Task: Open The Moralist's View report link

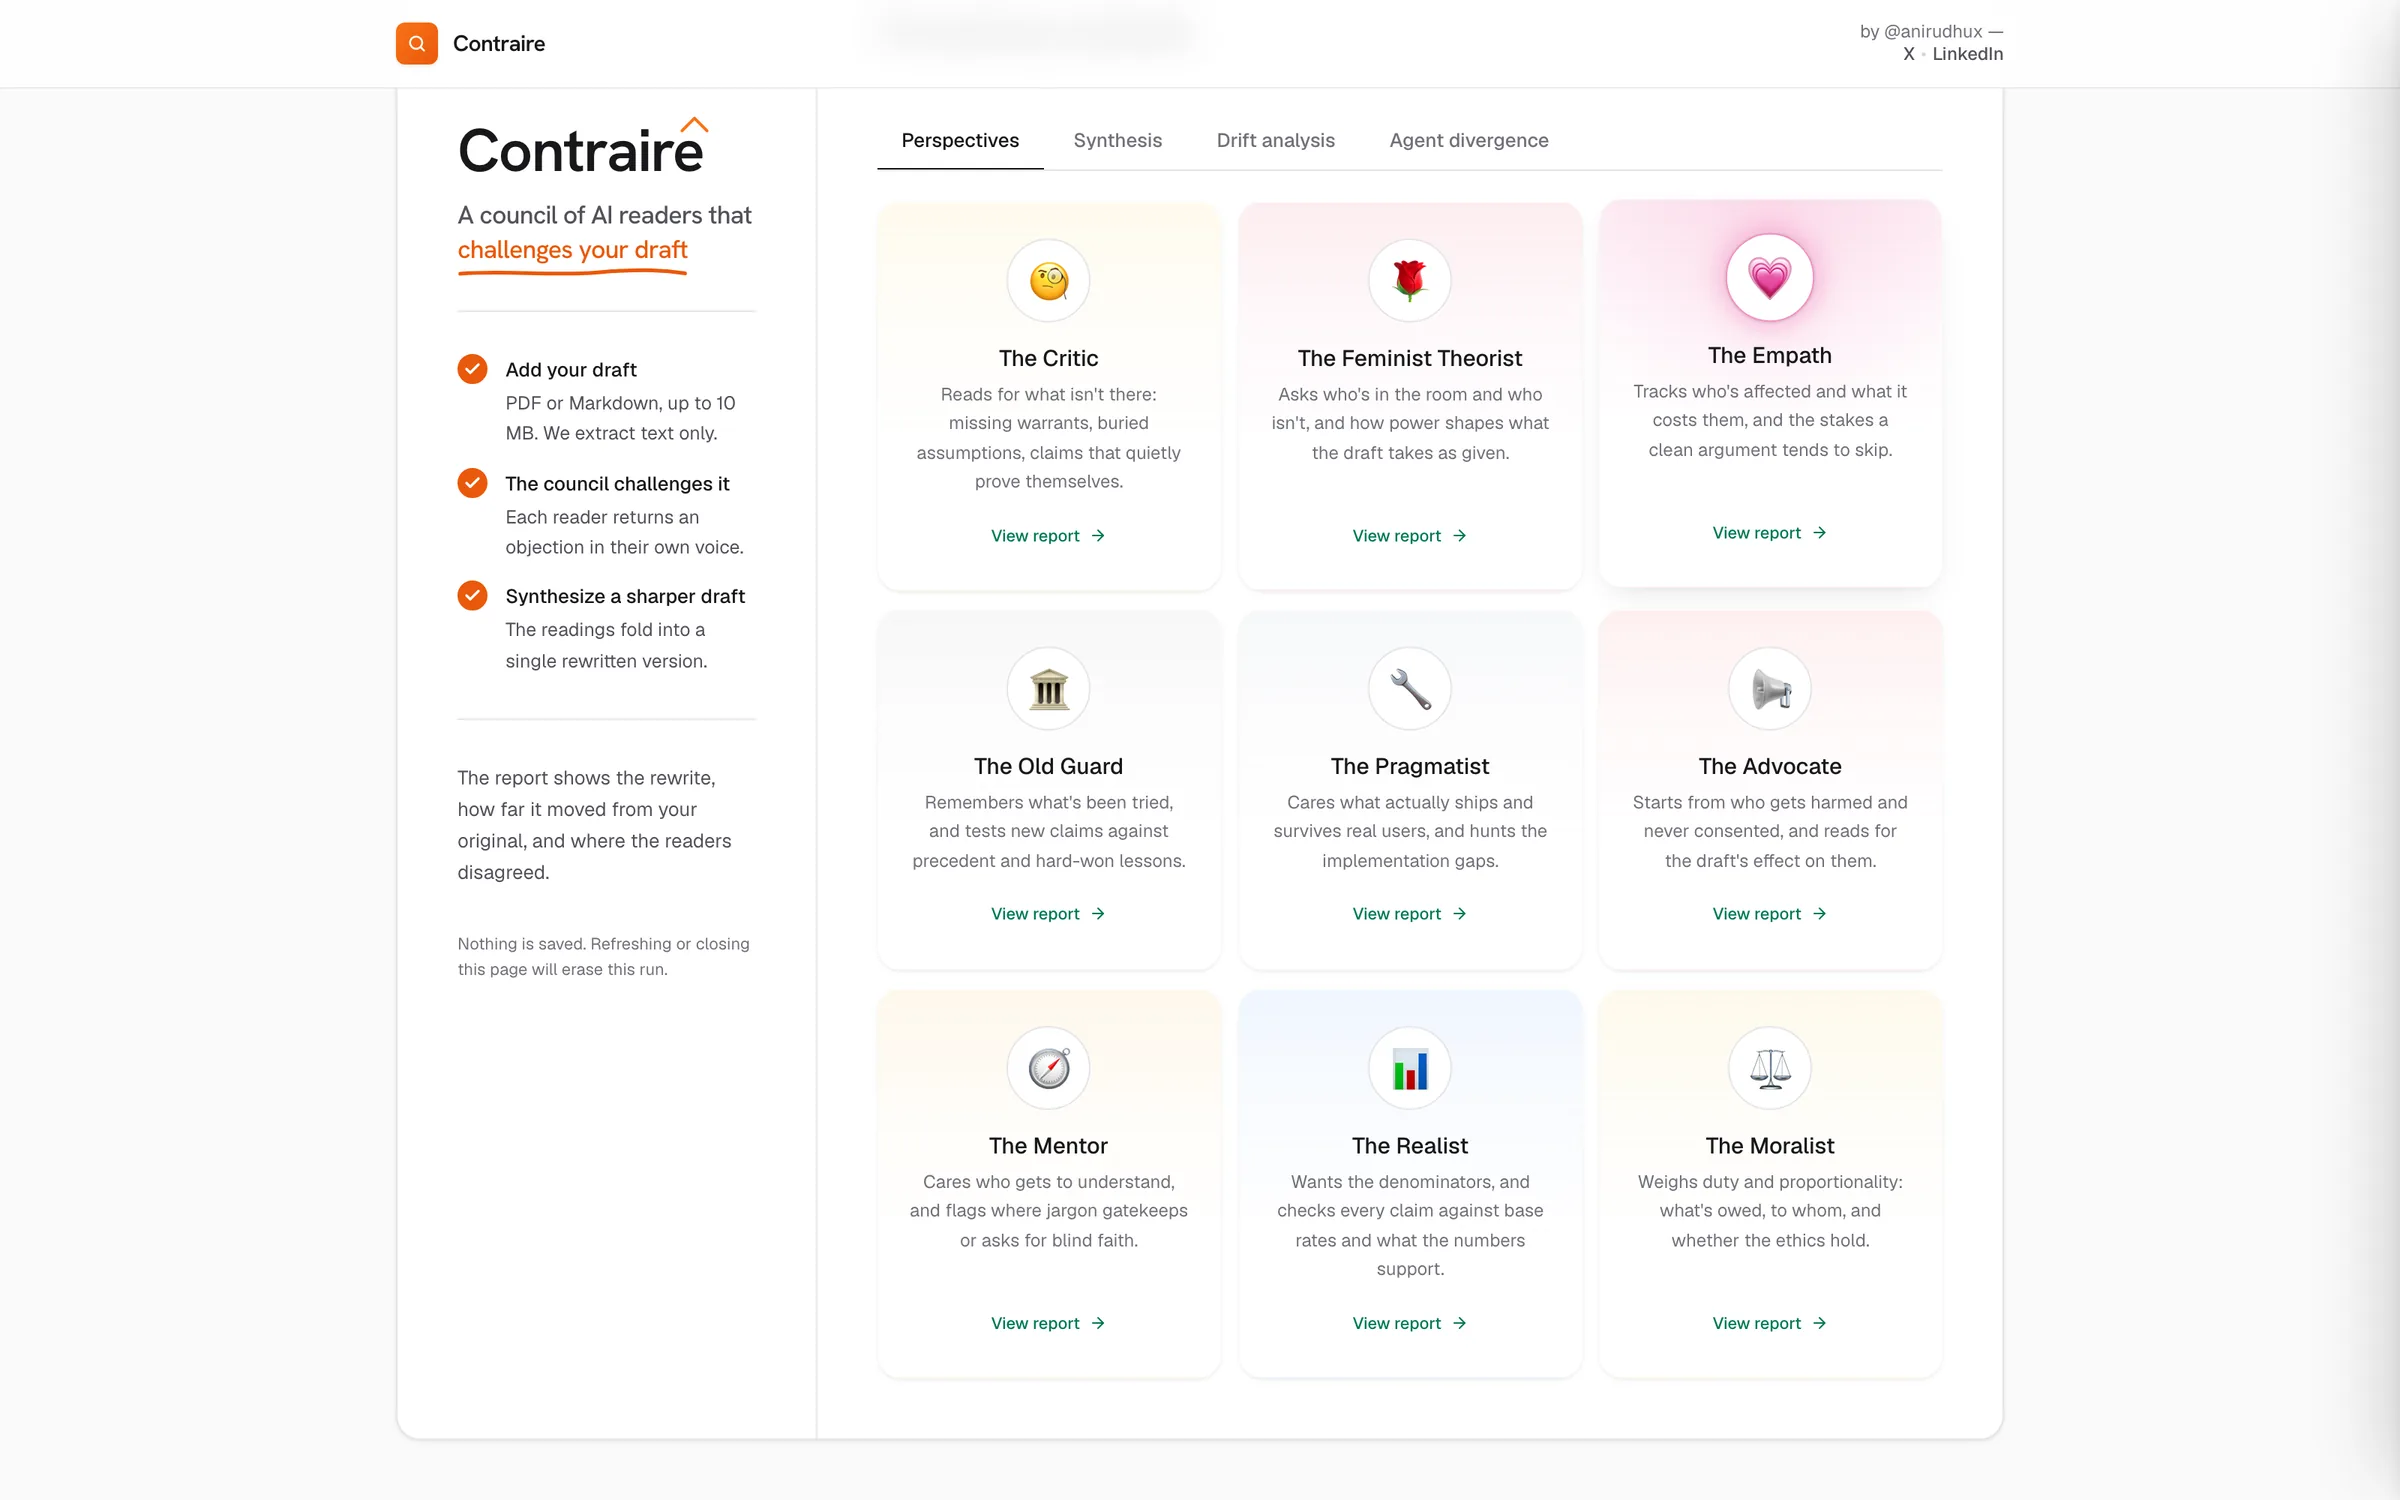Action: pyautogui.click(x=1770, y=1323)
